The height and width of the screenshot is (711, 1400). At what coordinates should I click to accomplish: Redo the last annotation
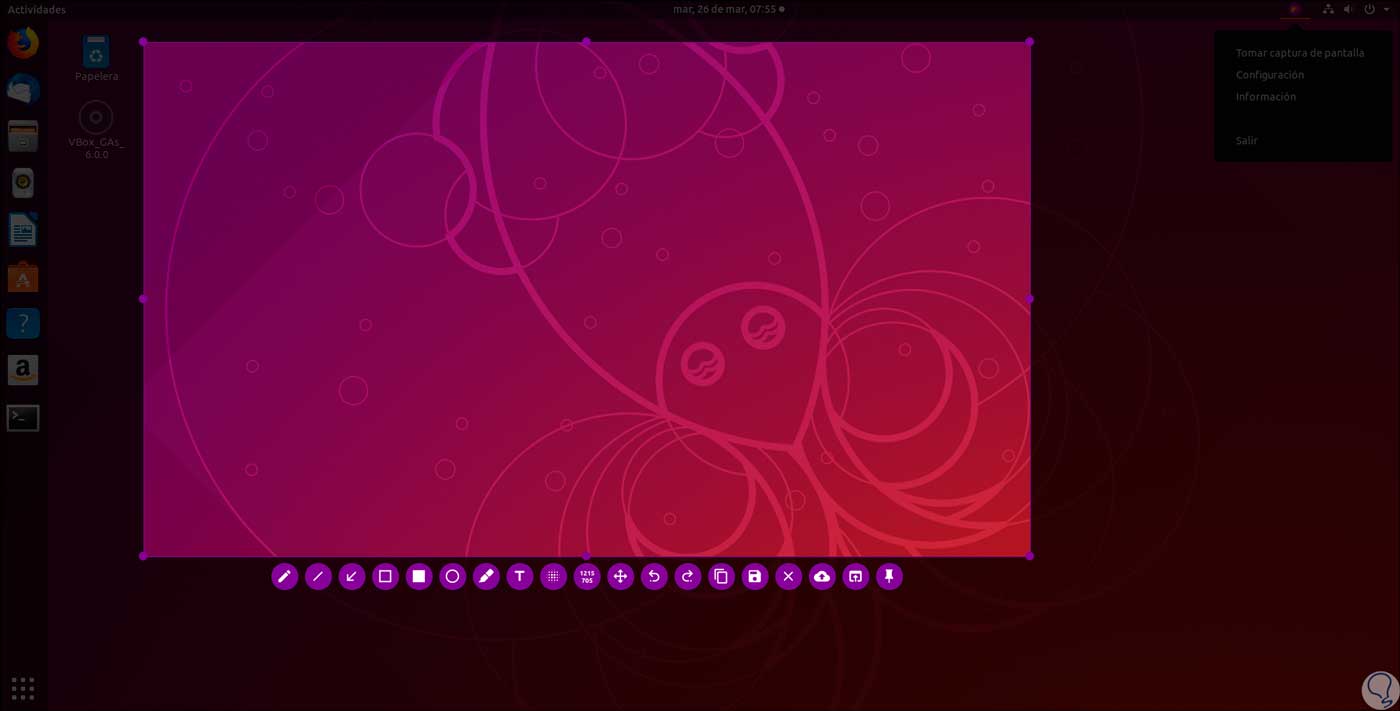tap(688, 576)
